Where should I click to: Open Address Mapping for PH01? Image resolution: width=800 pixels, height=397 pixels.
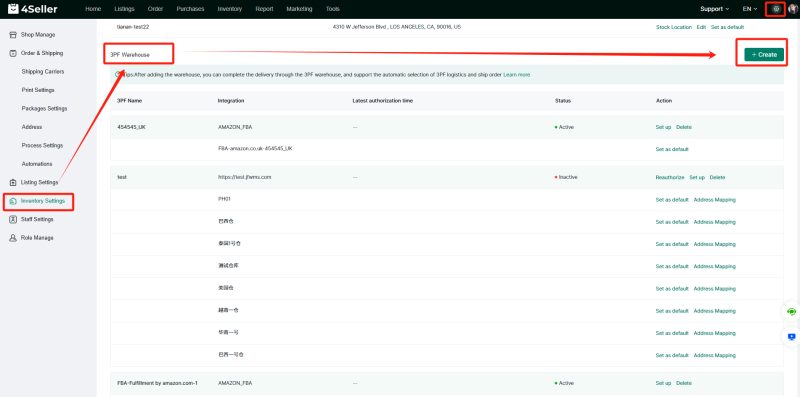pos(714,200)
